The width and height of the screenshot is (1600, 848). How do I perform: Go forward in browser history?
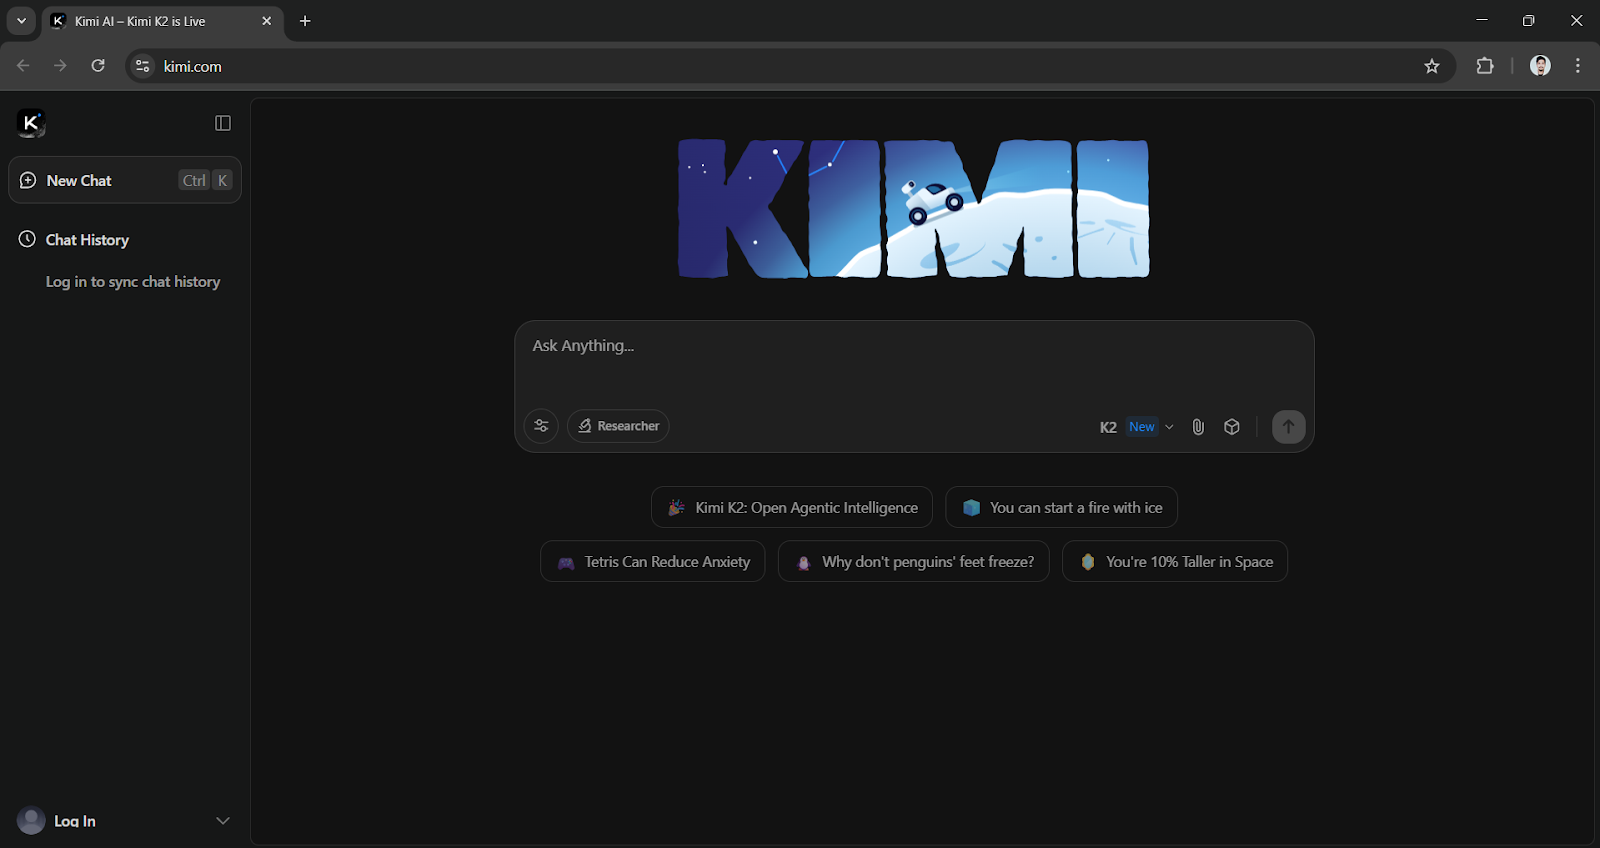60,66
